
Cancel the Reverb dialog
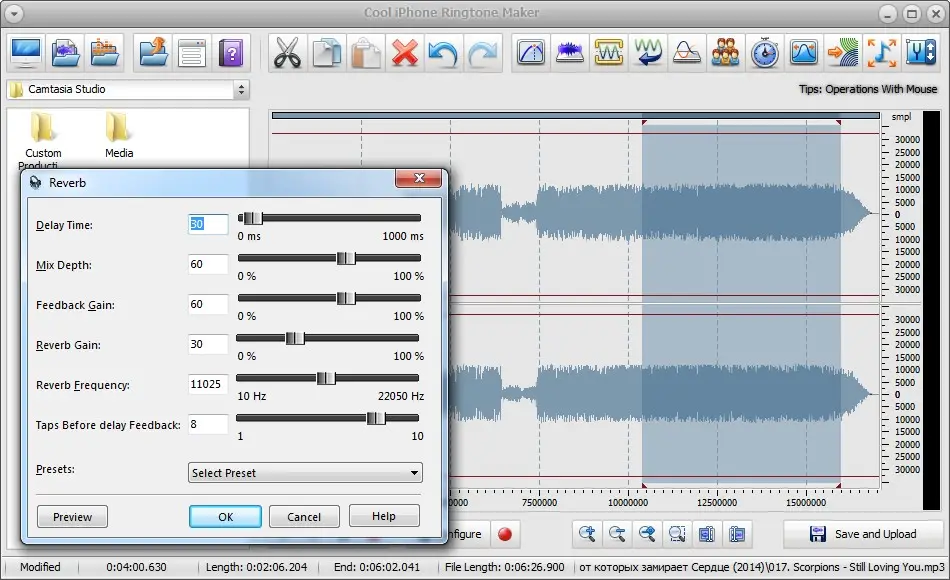pos(304,517)
